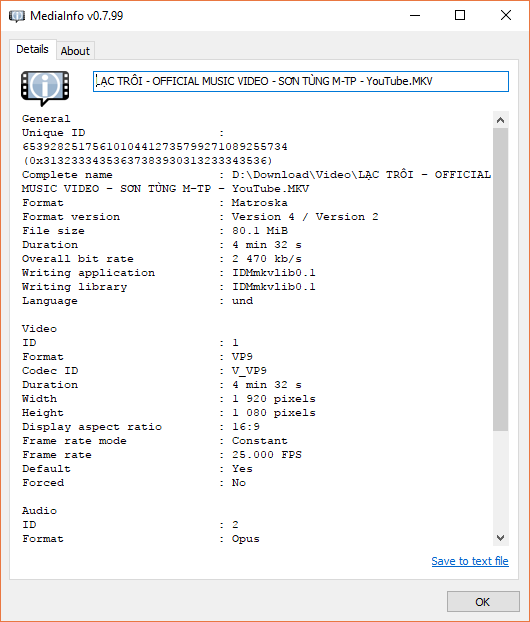This screenshot has width=530, height=622.
Task: Click the vertical scrollbar thumb
Action: 500,279
